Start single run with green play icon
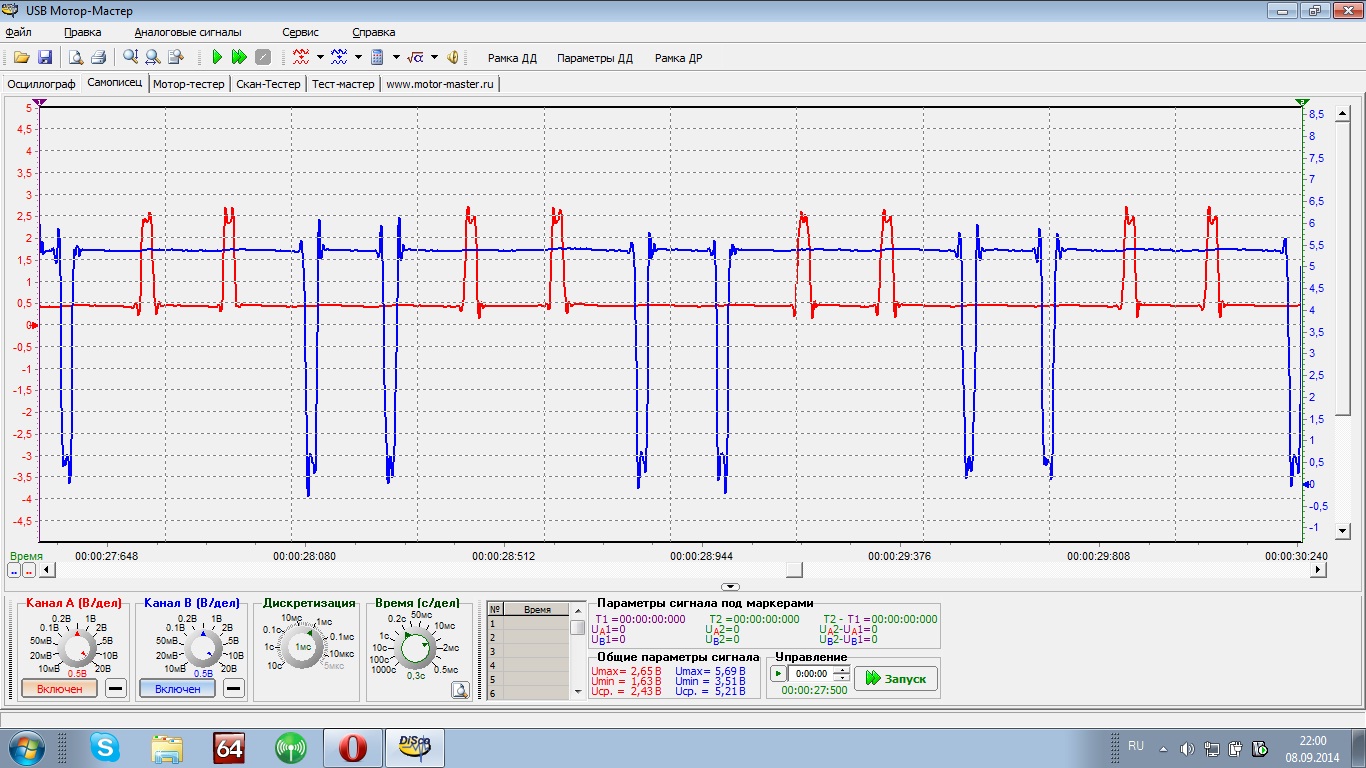1366x768 pixels. coord(216,58)
